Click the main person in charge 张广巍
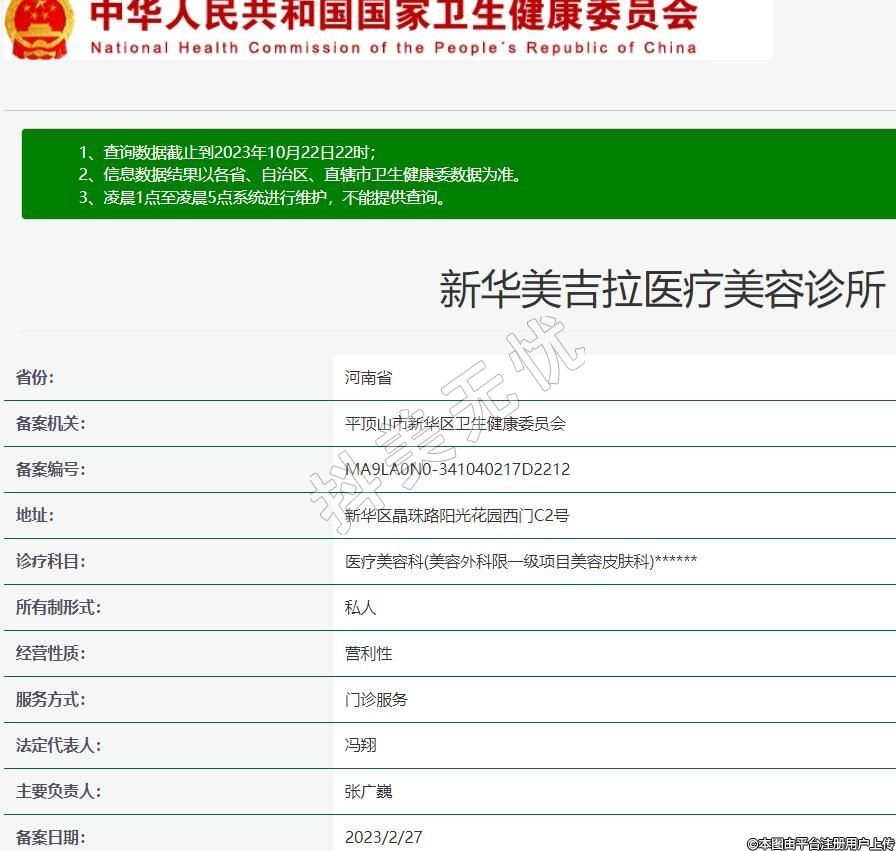Viewport: 896px width, 851px height. (x=368, y=792)
